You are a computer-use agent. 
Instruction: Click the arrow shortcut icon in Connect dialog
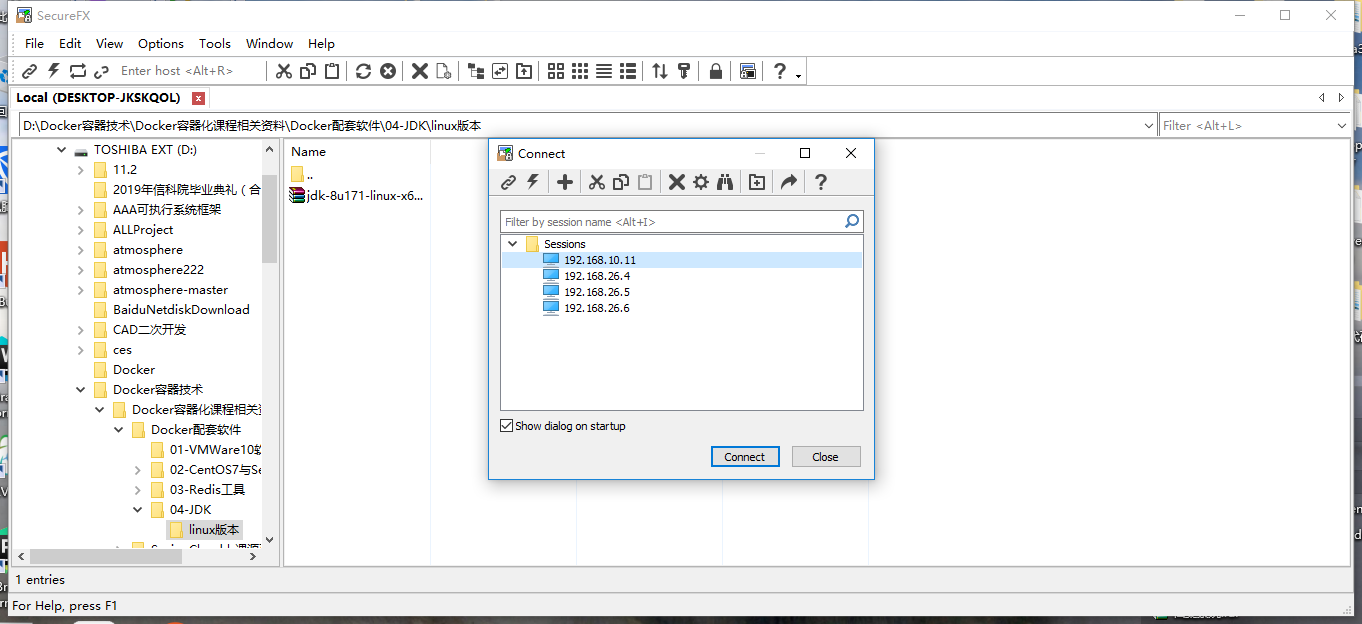pos(789,182)
